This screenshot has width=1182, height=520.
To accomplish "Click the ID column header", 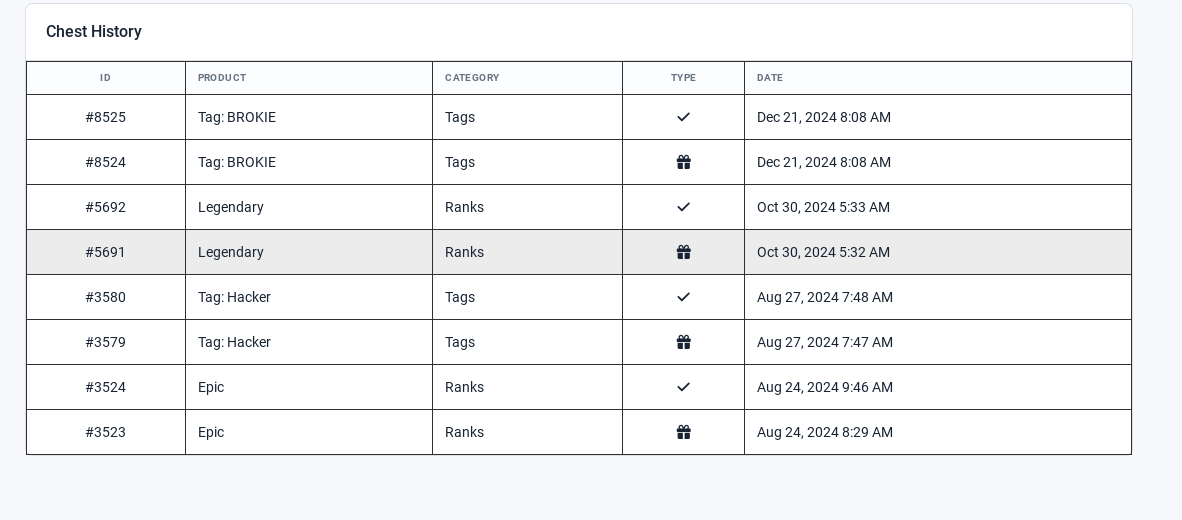I will [106, 78].
